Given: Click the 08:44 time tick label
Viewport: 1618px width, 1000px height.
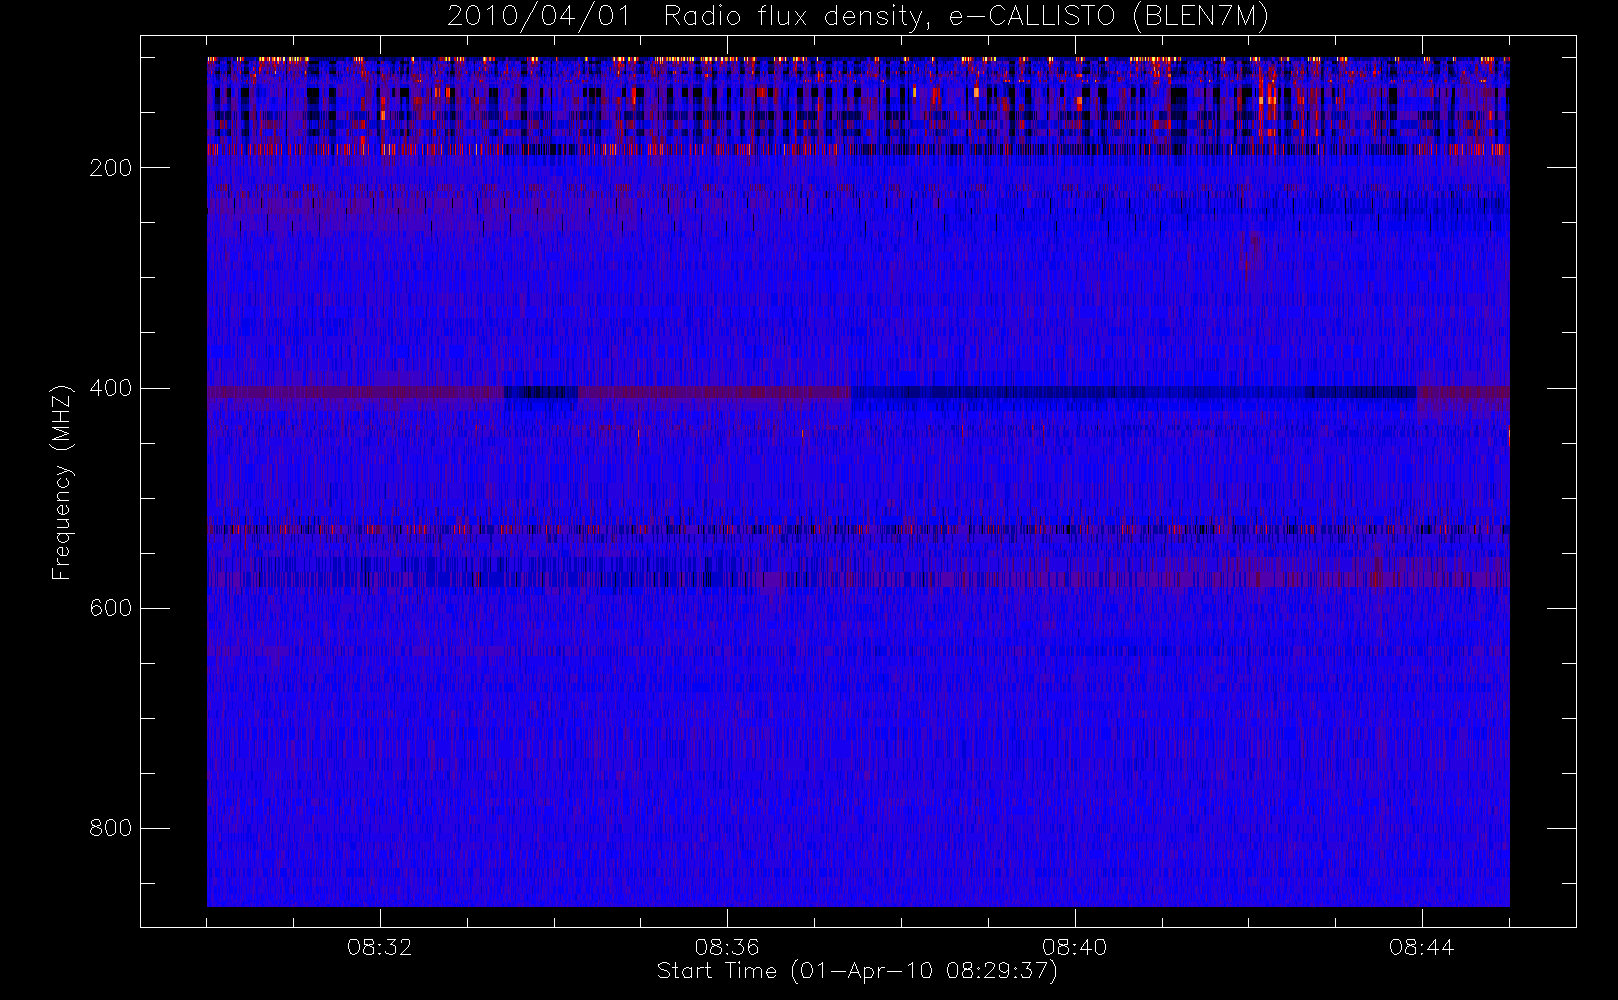Looking at the screenshot, I should (1421, 947).
